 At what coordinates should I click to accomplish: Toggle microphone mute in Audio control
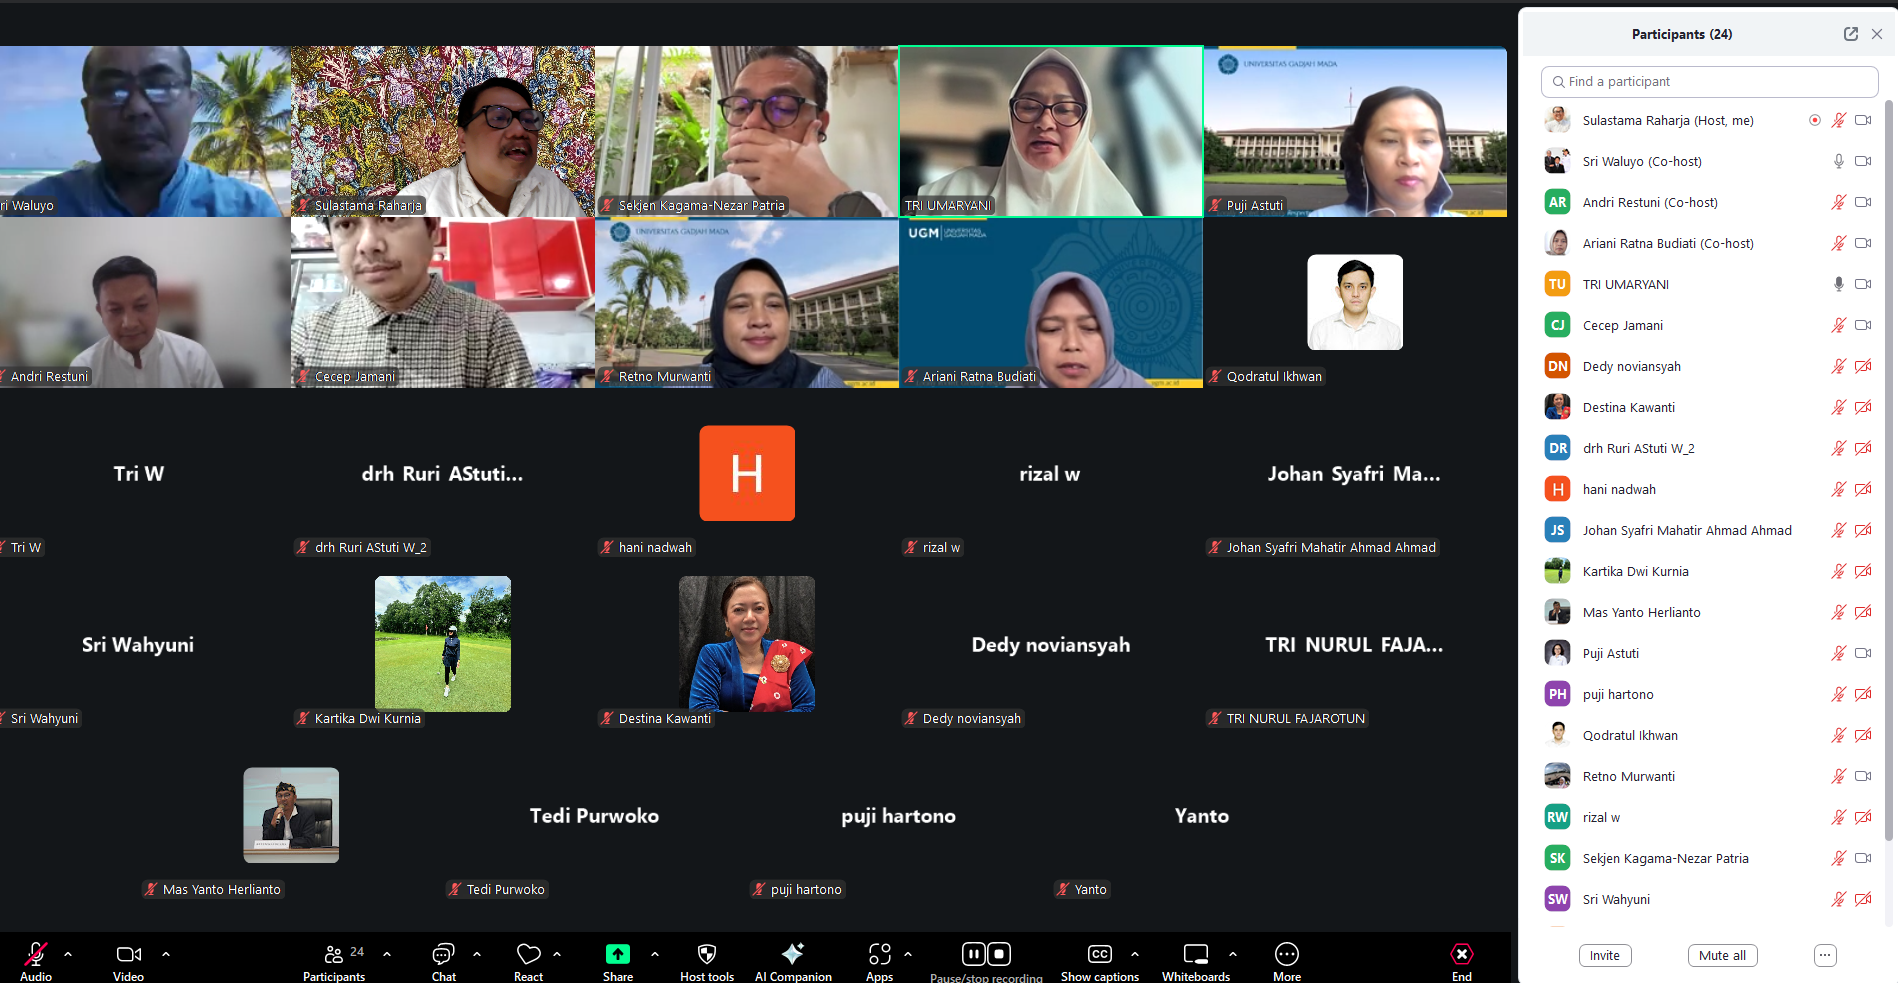[36, 955]
